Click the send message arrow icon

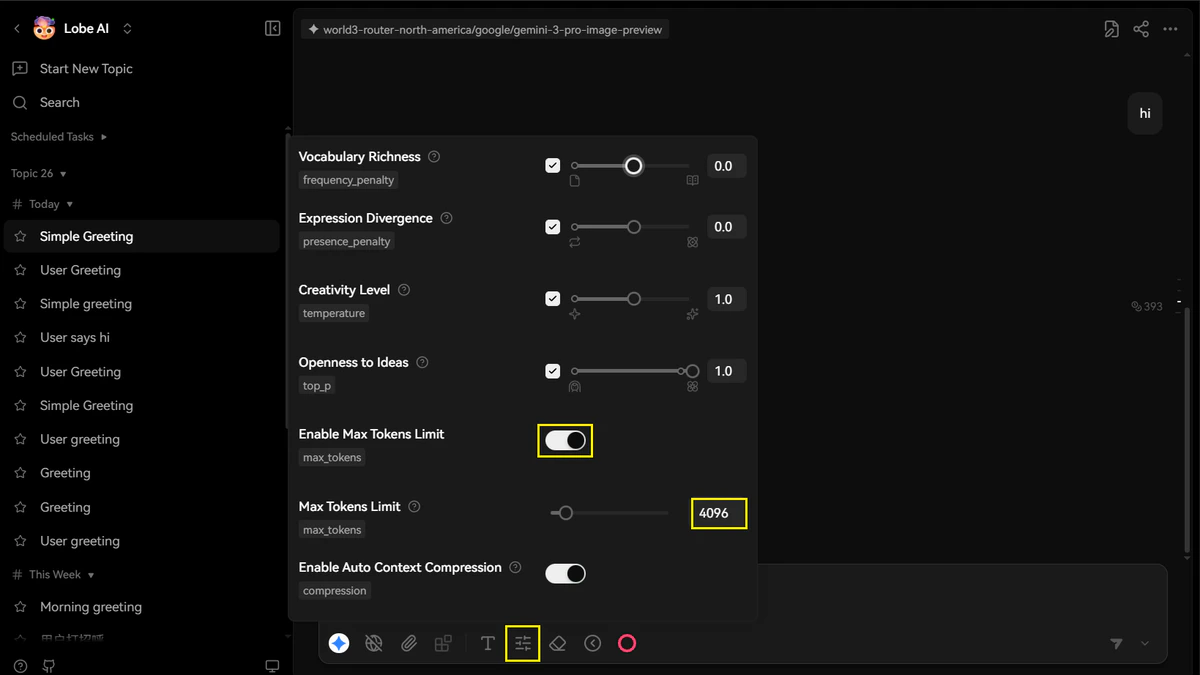tap(1117, 643)
